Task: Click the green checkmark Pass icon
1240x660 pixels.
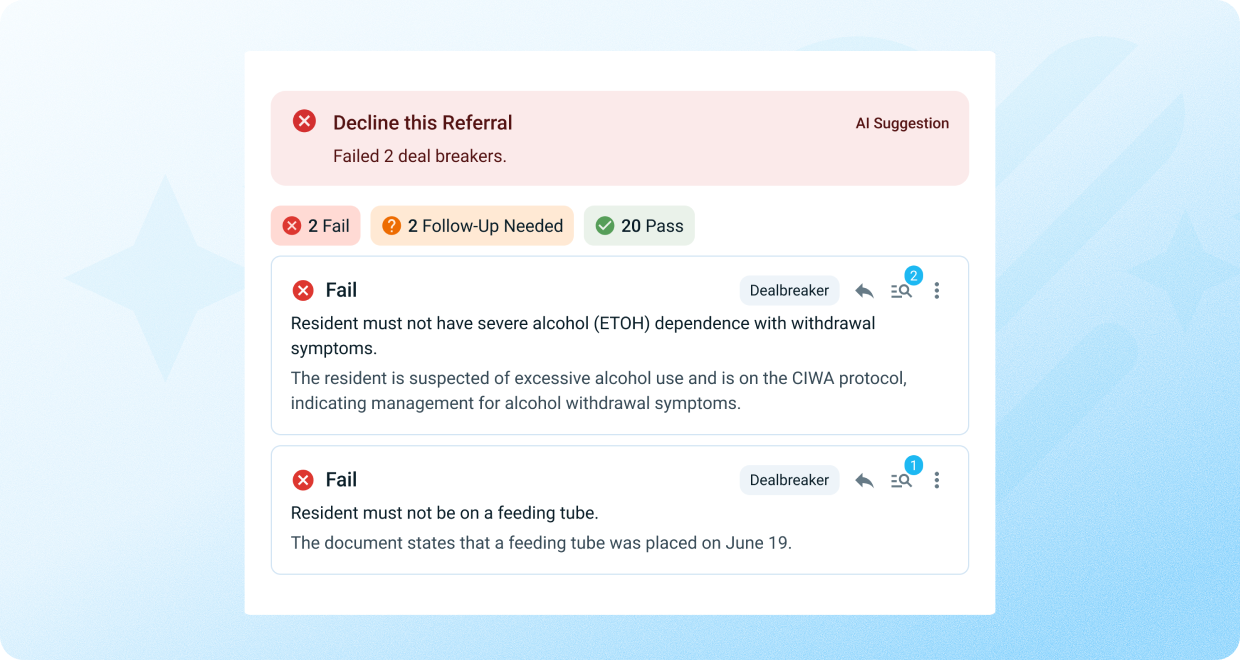Action: point(605,226)
